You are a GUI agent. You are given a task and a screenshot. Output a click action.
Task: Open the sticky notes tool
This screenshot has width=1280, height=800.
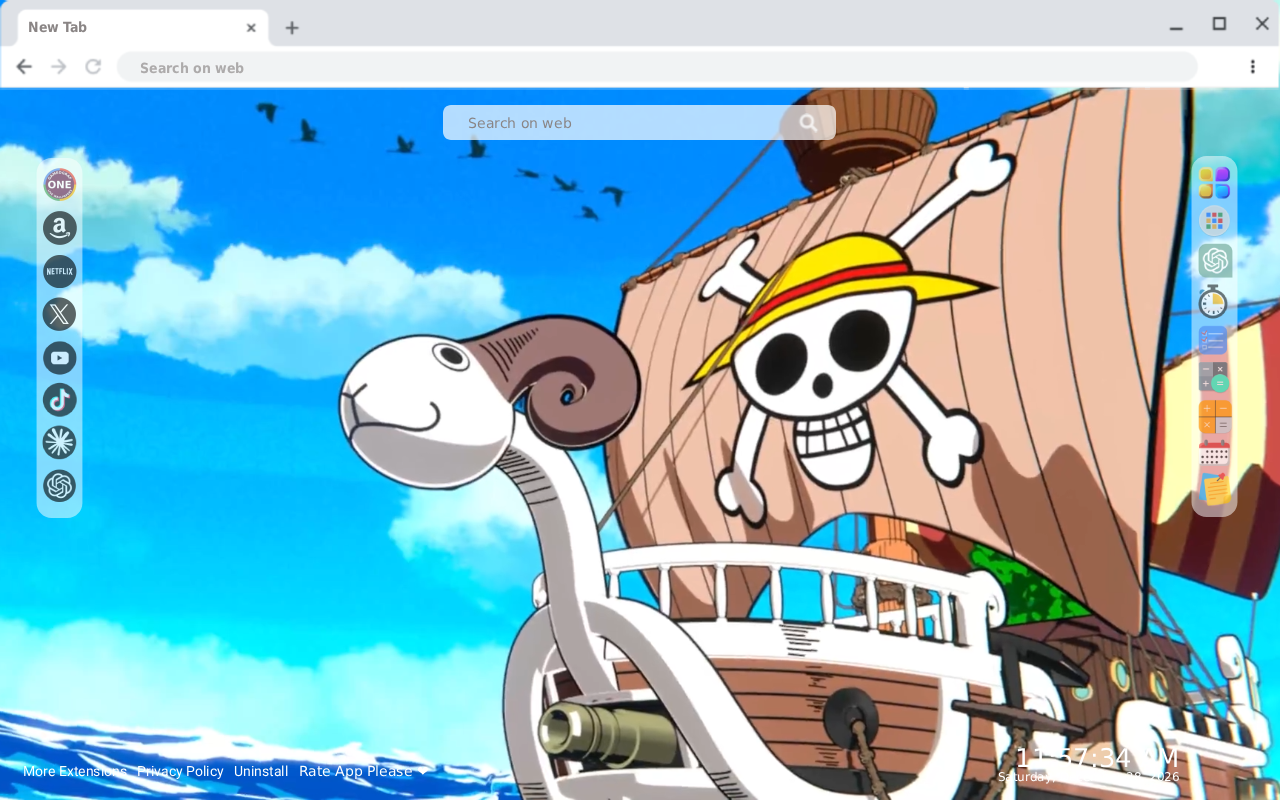[1215, 489]
